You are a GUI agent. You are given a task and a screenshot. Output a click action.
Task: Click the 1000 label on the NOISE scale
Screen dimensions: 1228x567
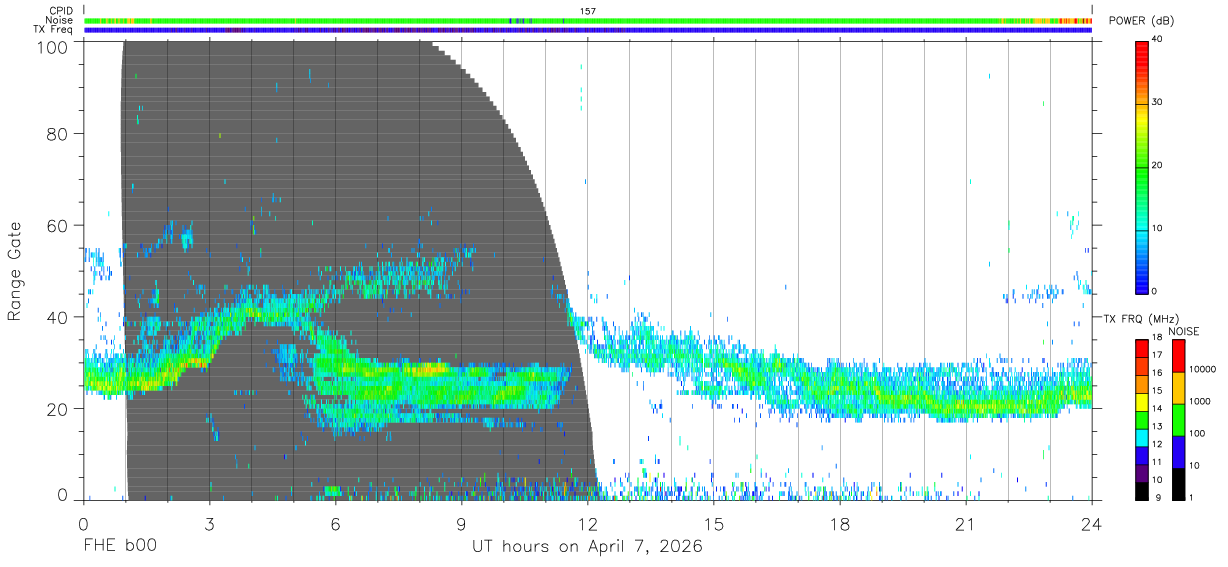(x=1198, y=401)
